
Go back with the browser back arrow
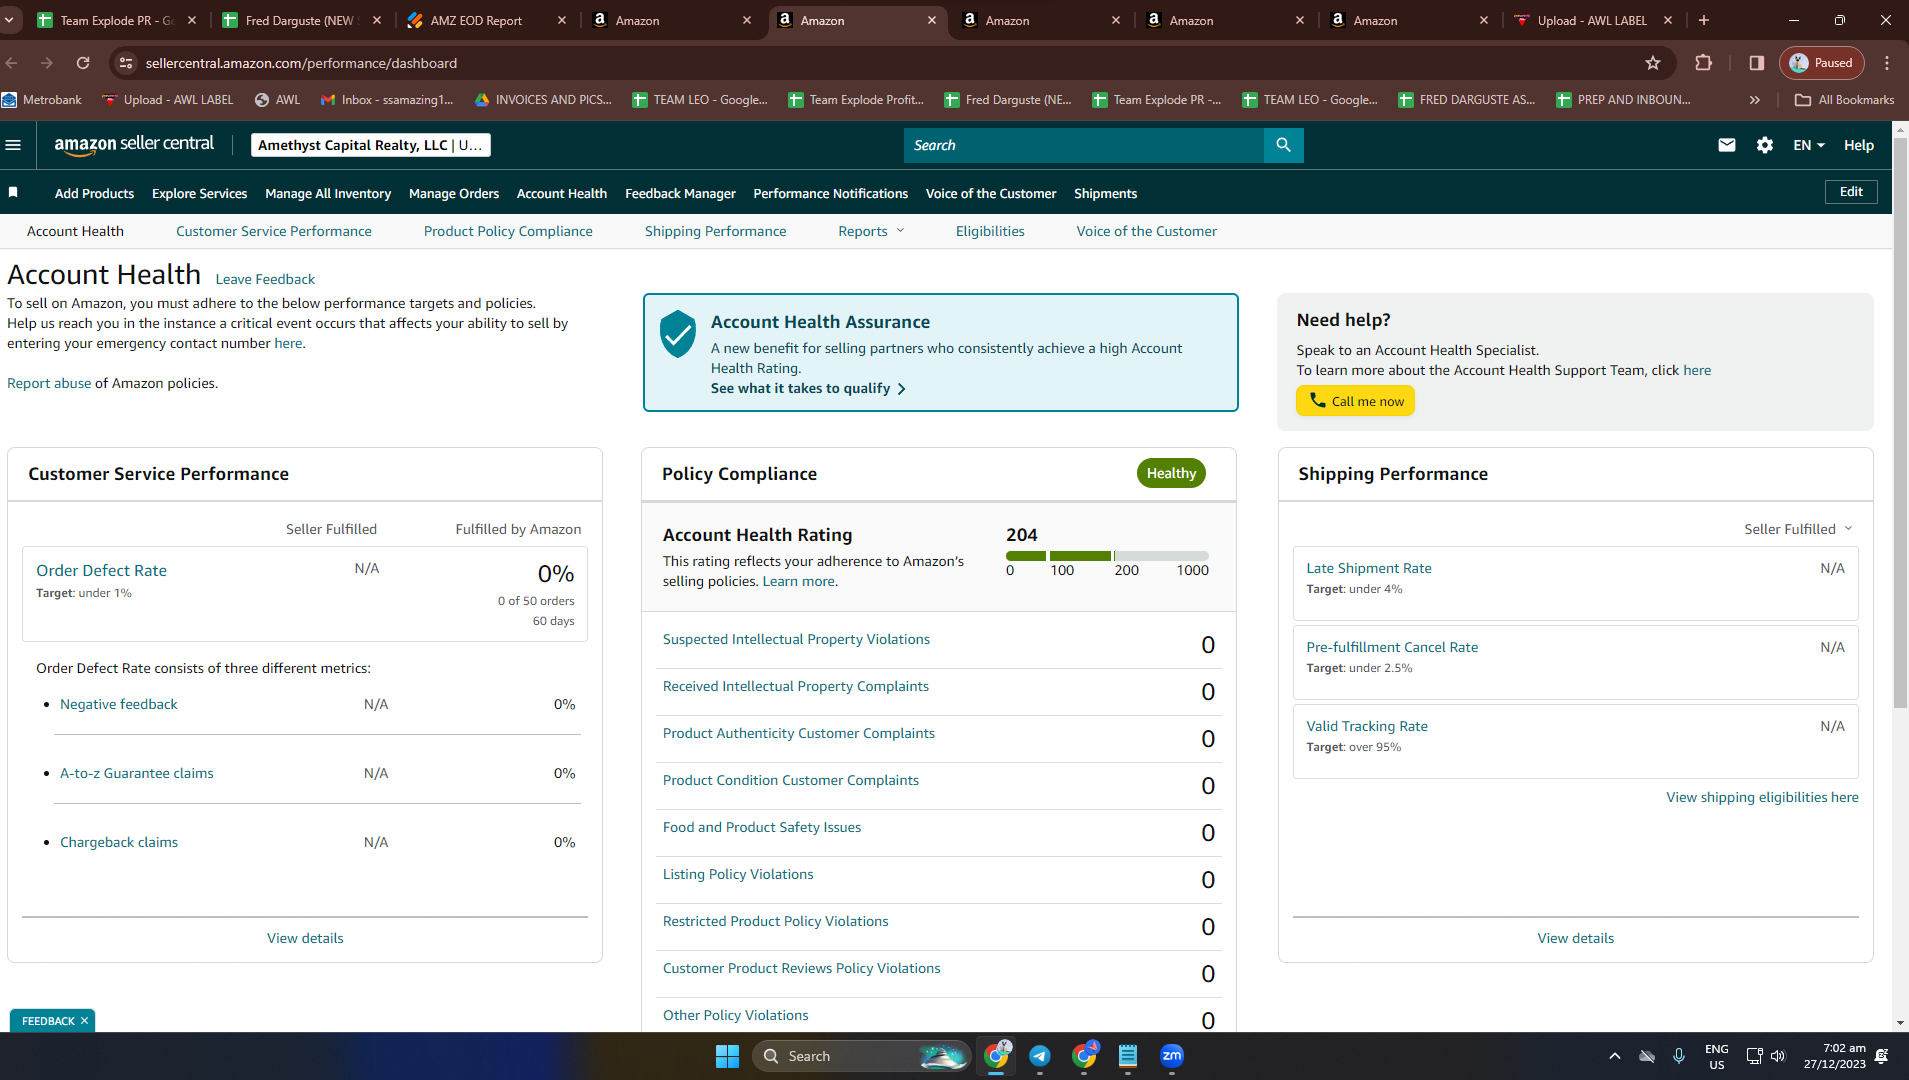click(12, 63)
